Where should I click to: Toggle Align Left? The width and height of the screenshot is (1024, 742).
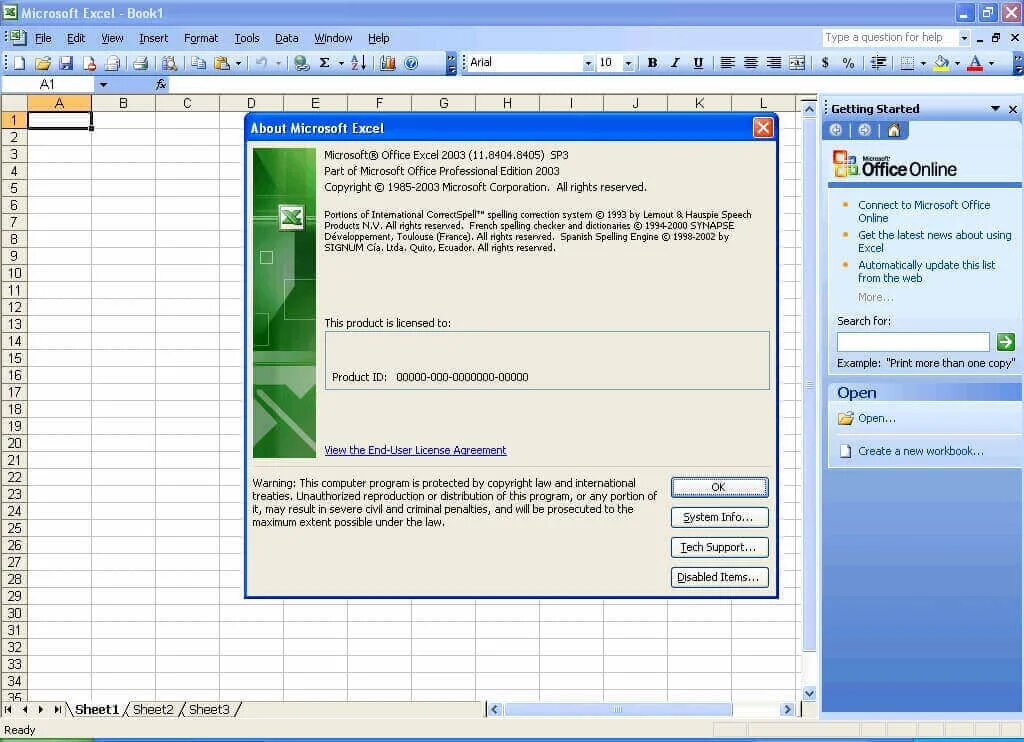727,63
